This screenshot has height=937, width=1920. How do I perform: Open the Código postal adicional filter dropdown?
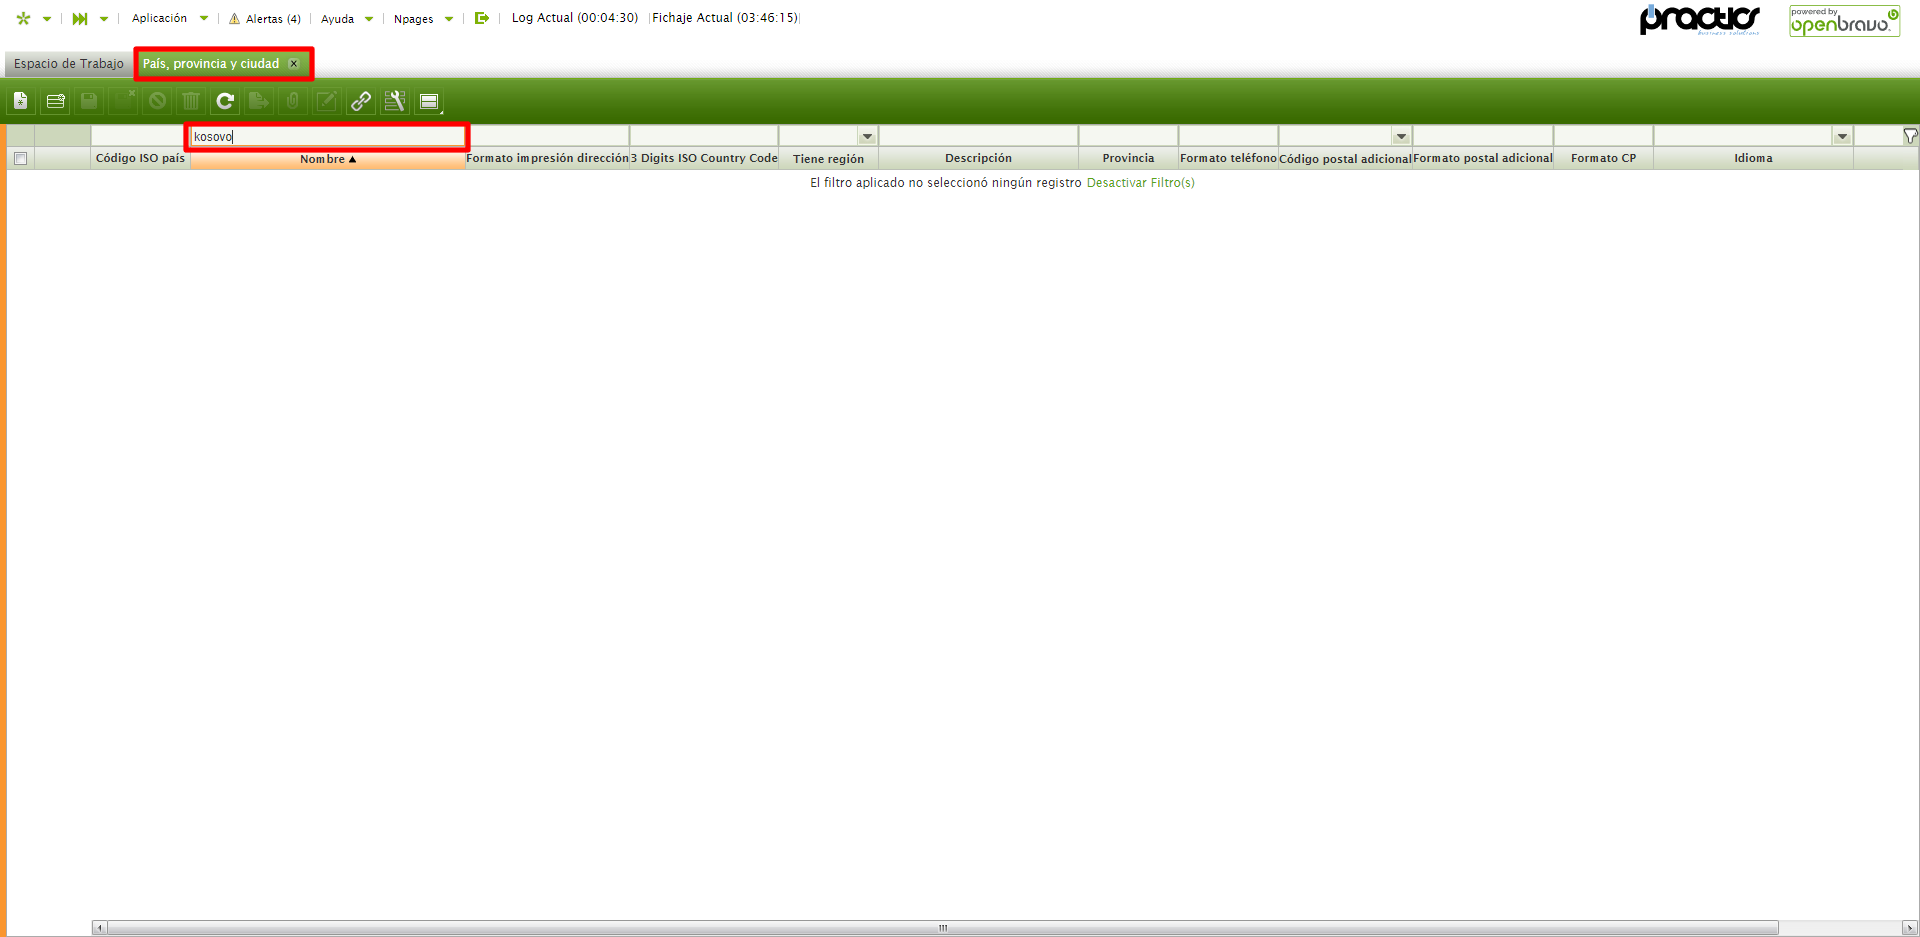pos(1401,136)
